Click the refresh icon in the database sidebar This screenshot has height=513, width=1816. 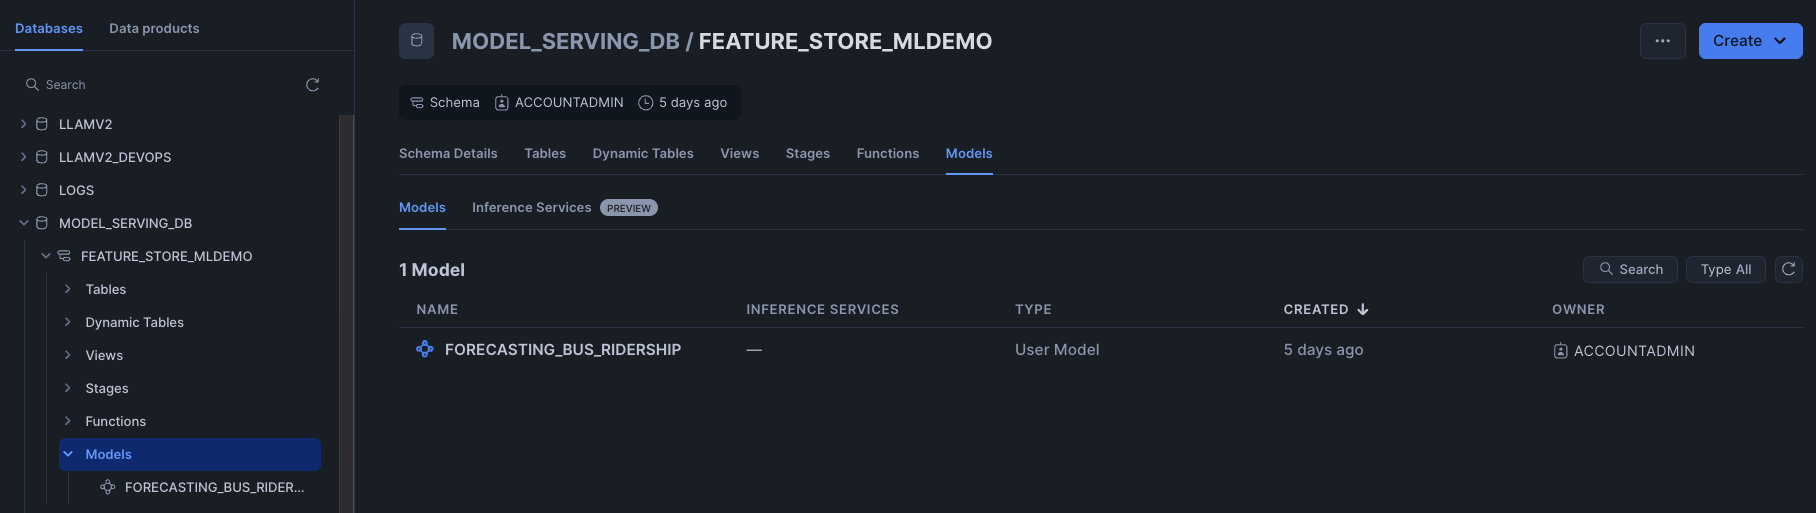pyautogui.click(x=312, y=85)
